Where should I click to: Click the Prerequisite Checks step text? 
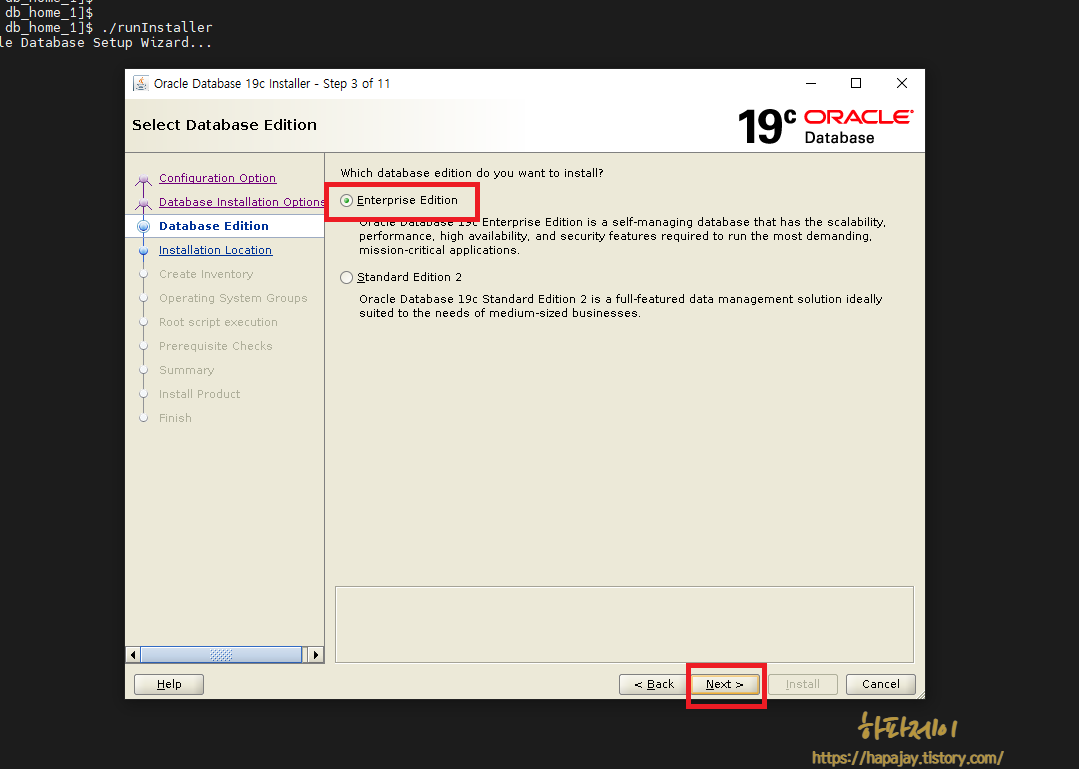point(215,346)
